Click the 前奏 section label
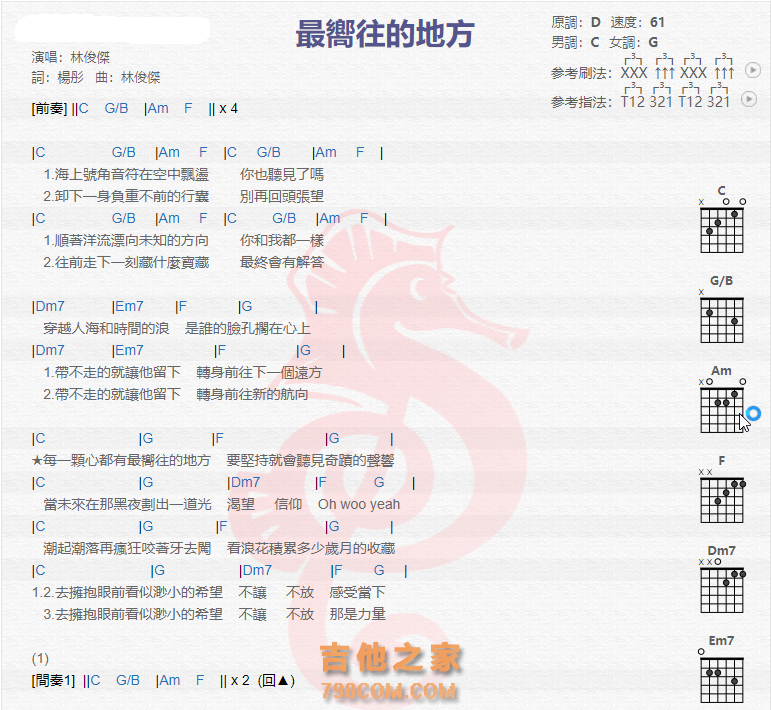The height and width of the screenshot is (710, 772). coord(49,108)
